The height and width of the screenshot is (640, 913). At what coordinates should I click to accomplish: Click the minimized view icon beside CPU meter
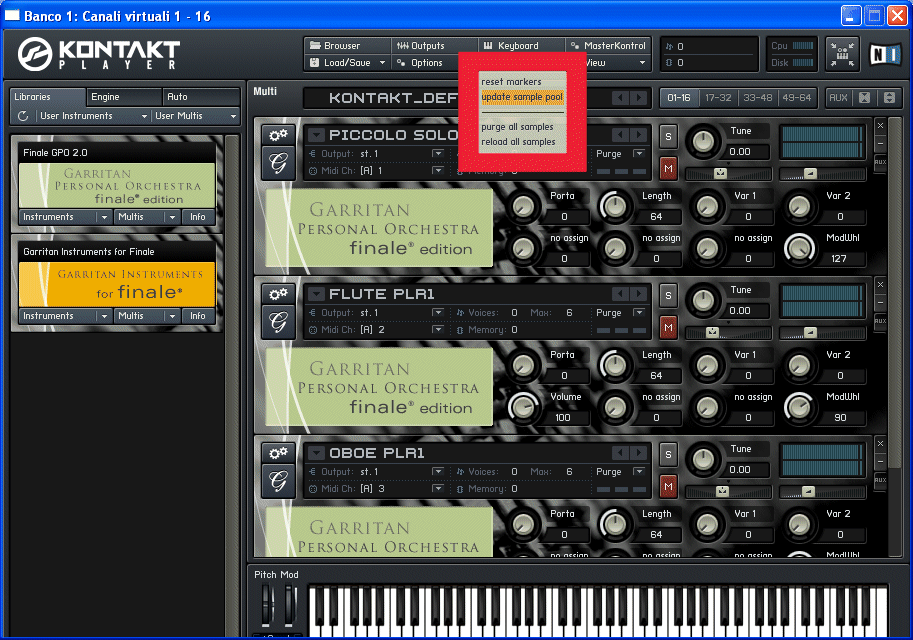click(x=842, y=54)
